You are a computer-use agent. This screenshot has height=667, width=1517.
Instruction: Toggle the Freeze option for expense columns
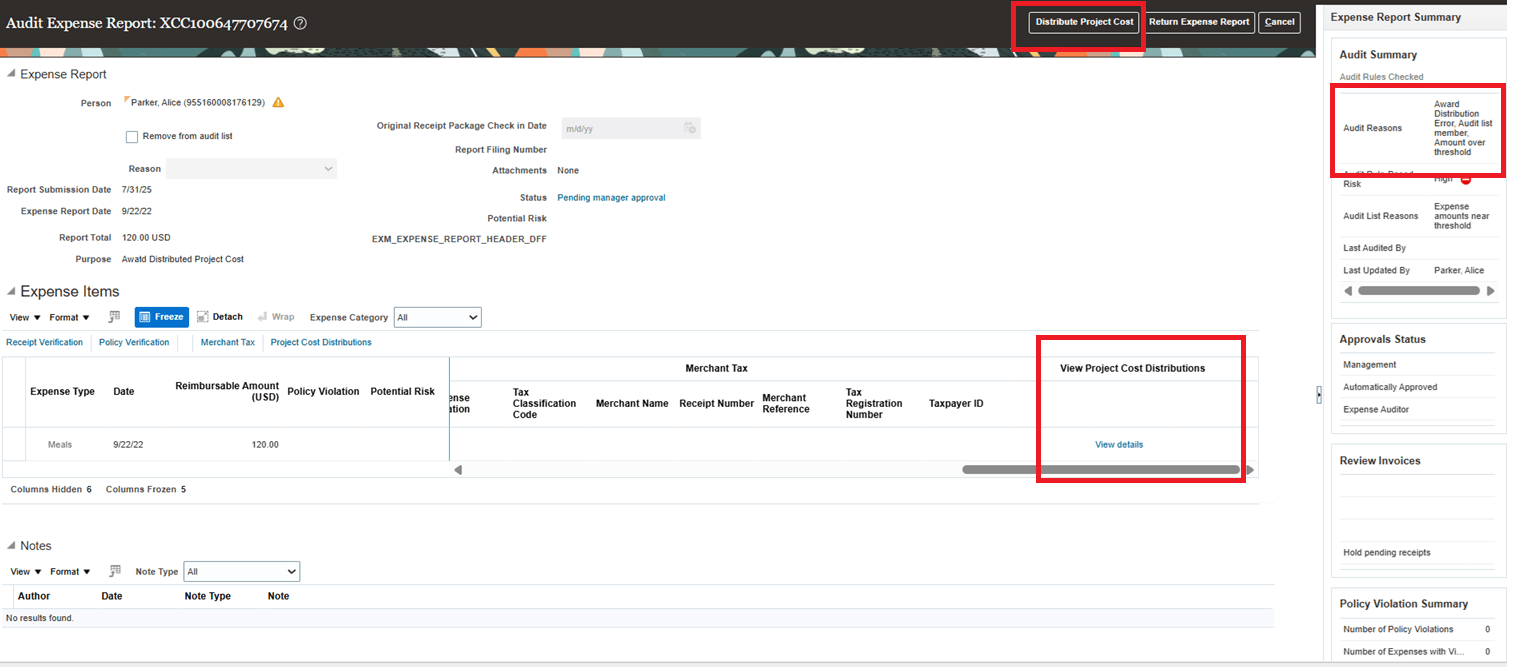tap(161, 316)
